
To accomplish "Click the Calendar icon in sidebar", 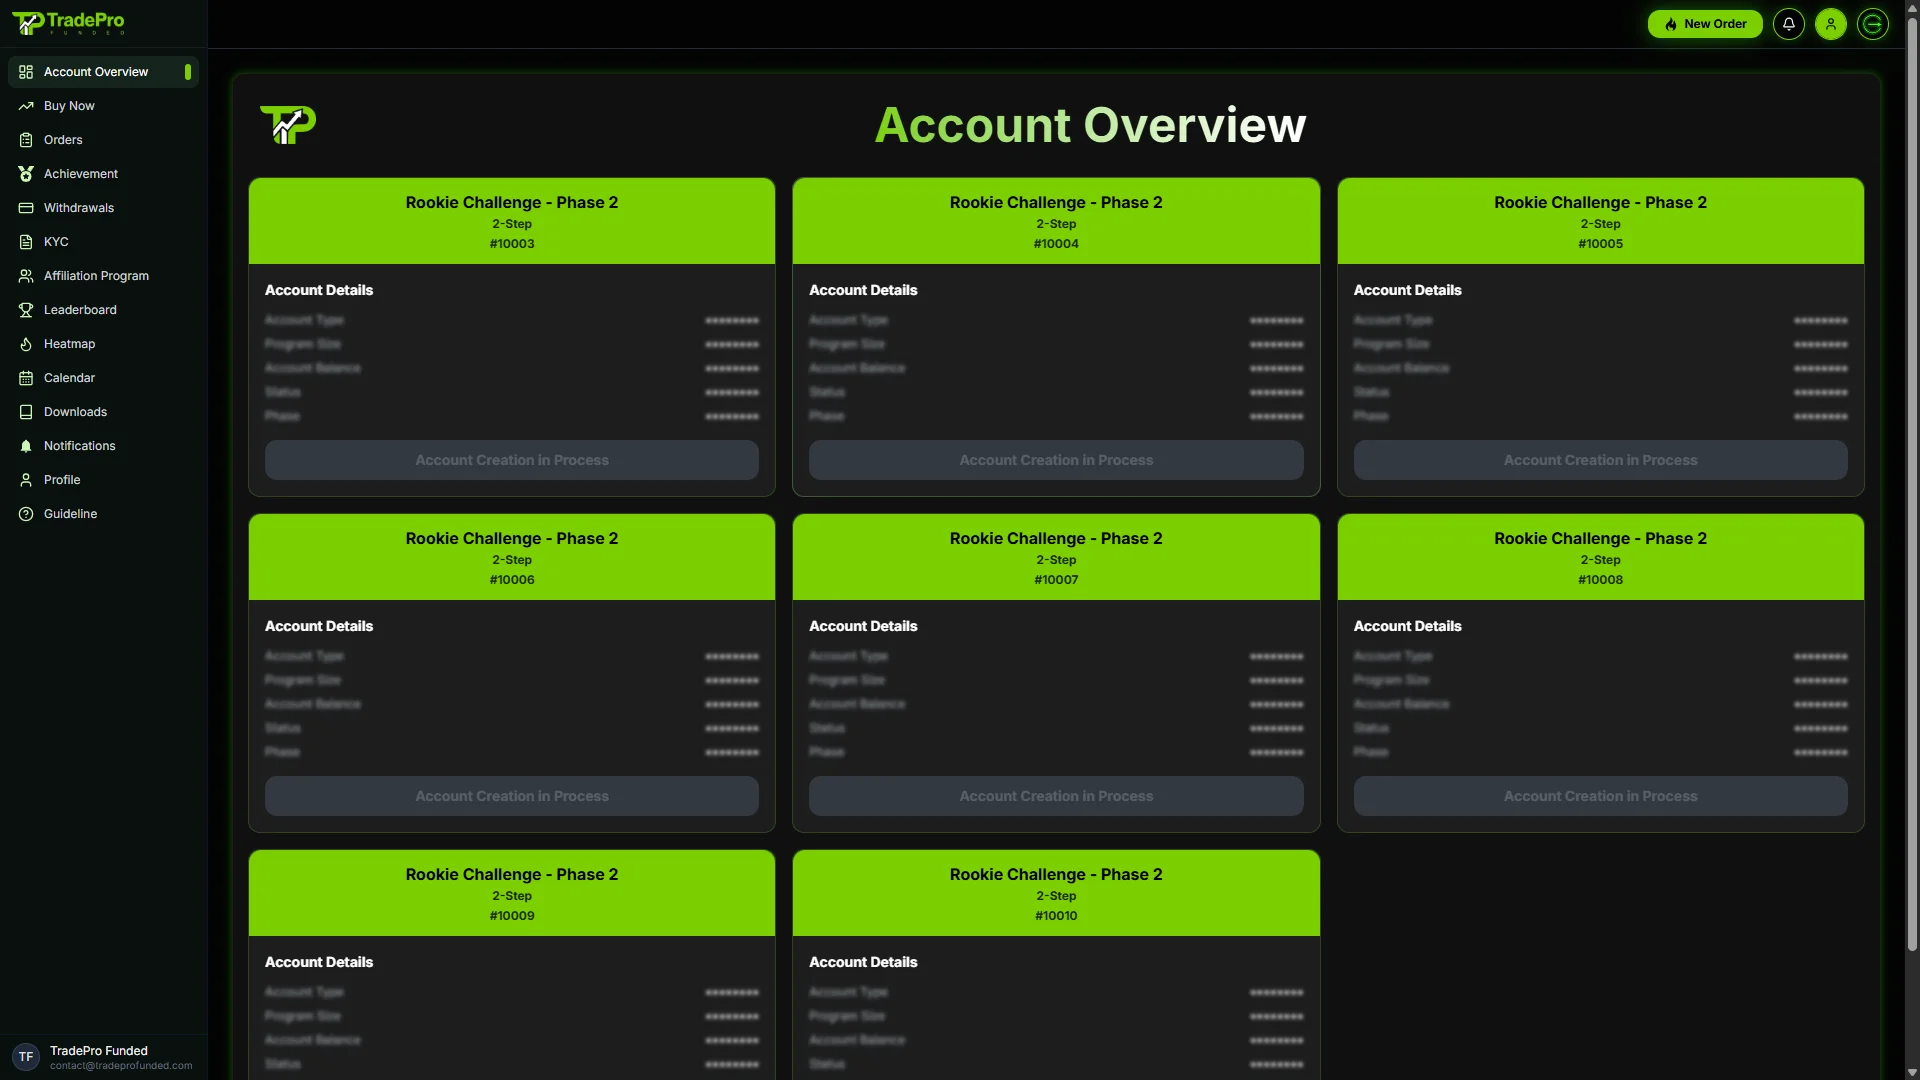I will coord(26,378).
